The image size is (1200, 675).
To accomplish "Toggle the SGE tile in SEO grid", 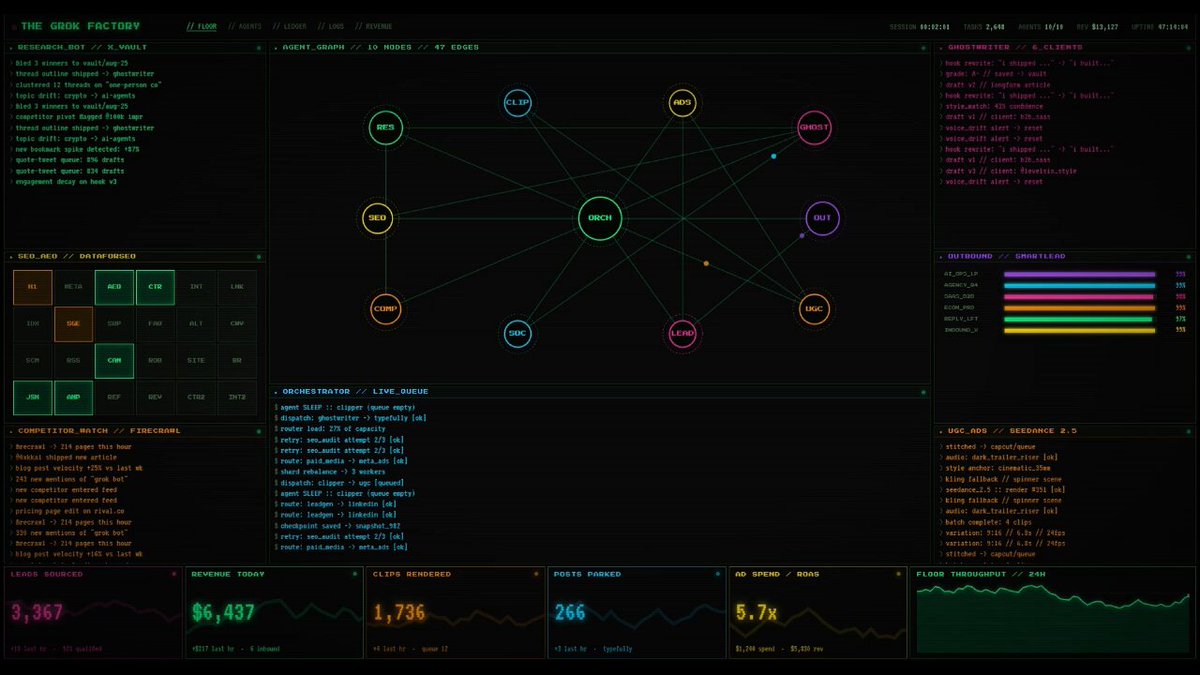I will pyautogui.click(x=73, y=324).
